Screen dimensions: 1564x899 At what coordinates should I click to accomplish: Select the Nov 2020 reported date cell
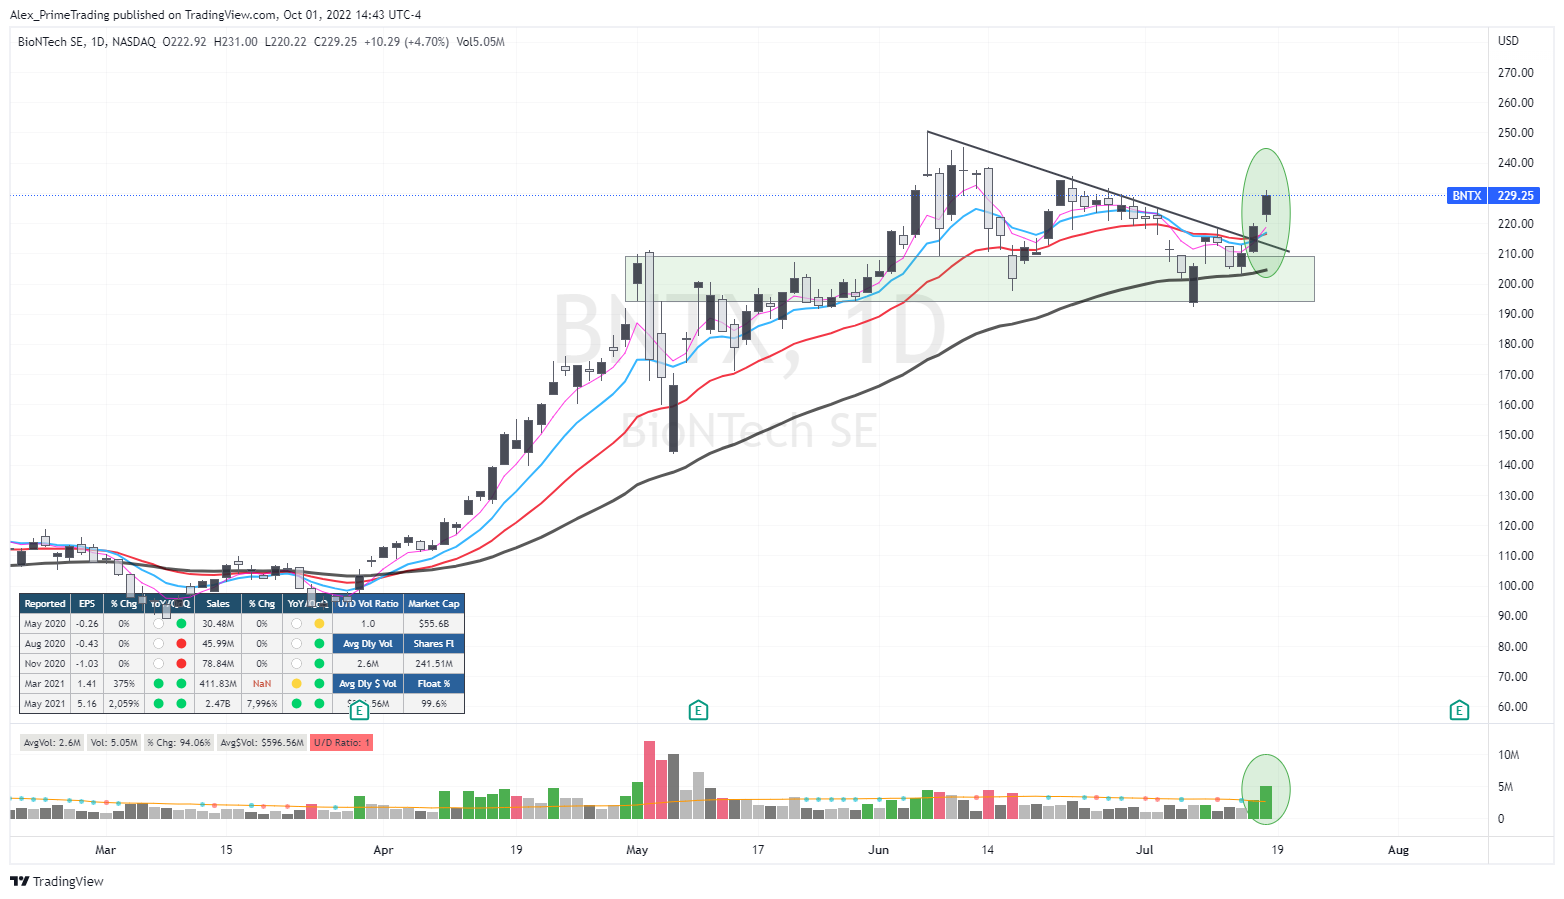point(45,663)
